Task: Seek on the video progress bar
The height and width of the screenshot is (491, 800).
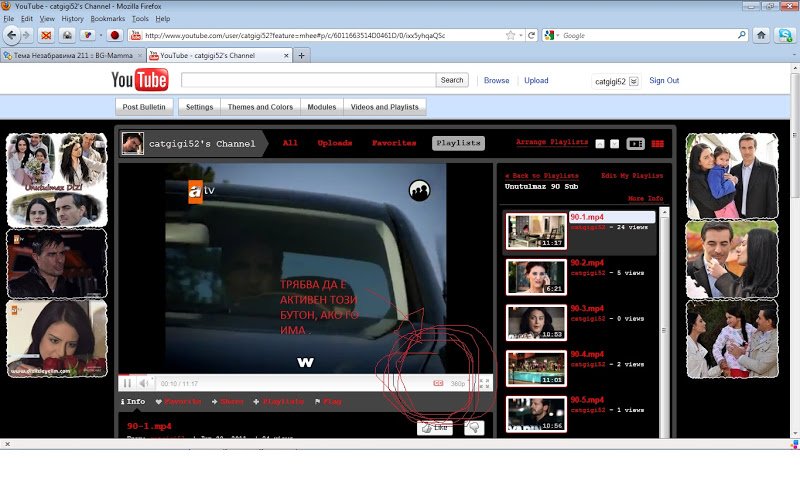Action: pos(300,375)
